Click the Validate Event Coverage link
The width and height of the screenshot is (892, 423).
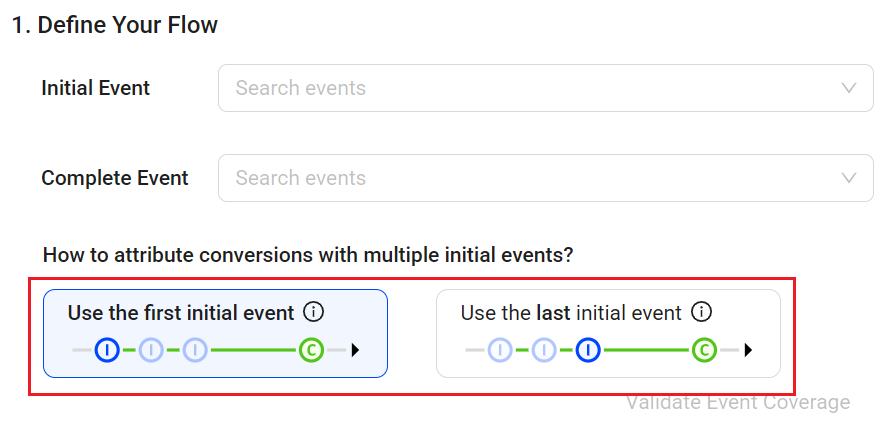[x=738, y=403]
